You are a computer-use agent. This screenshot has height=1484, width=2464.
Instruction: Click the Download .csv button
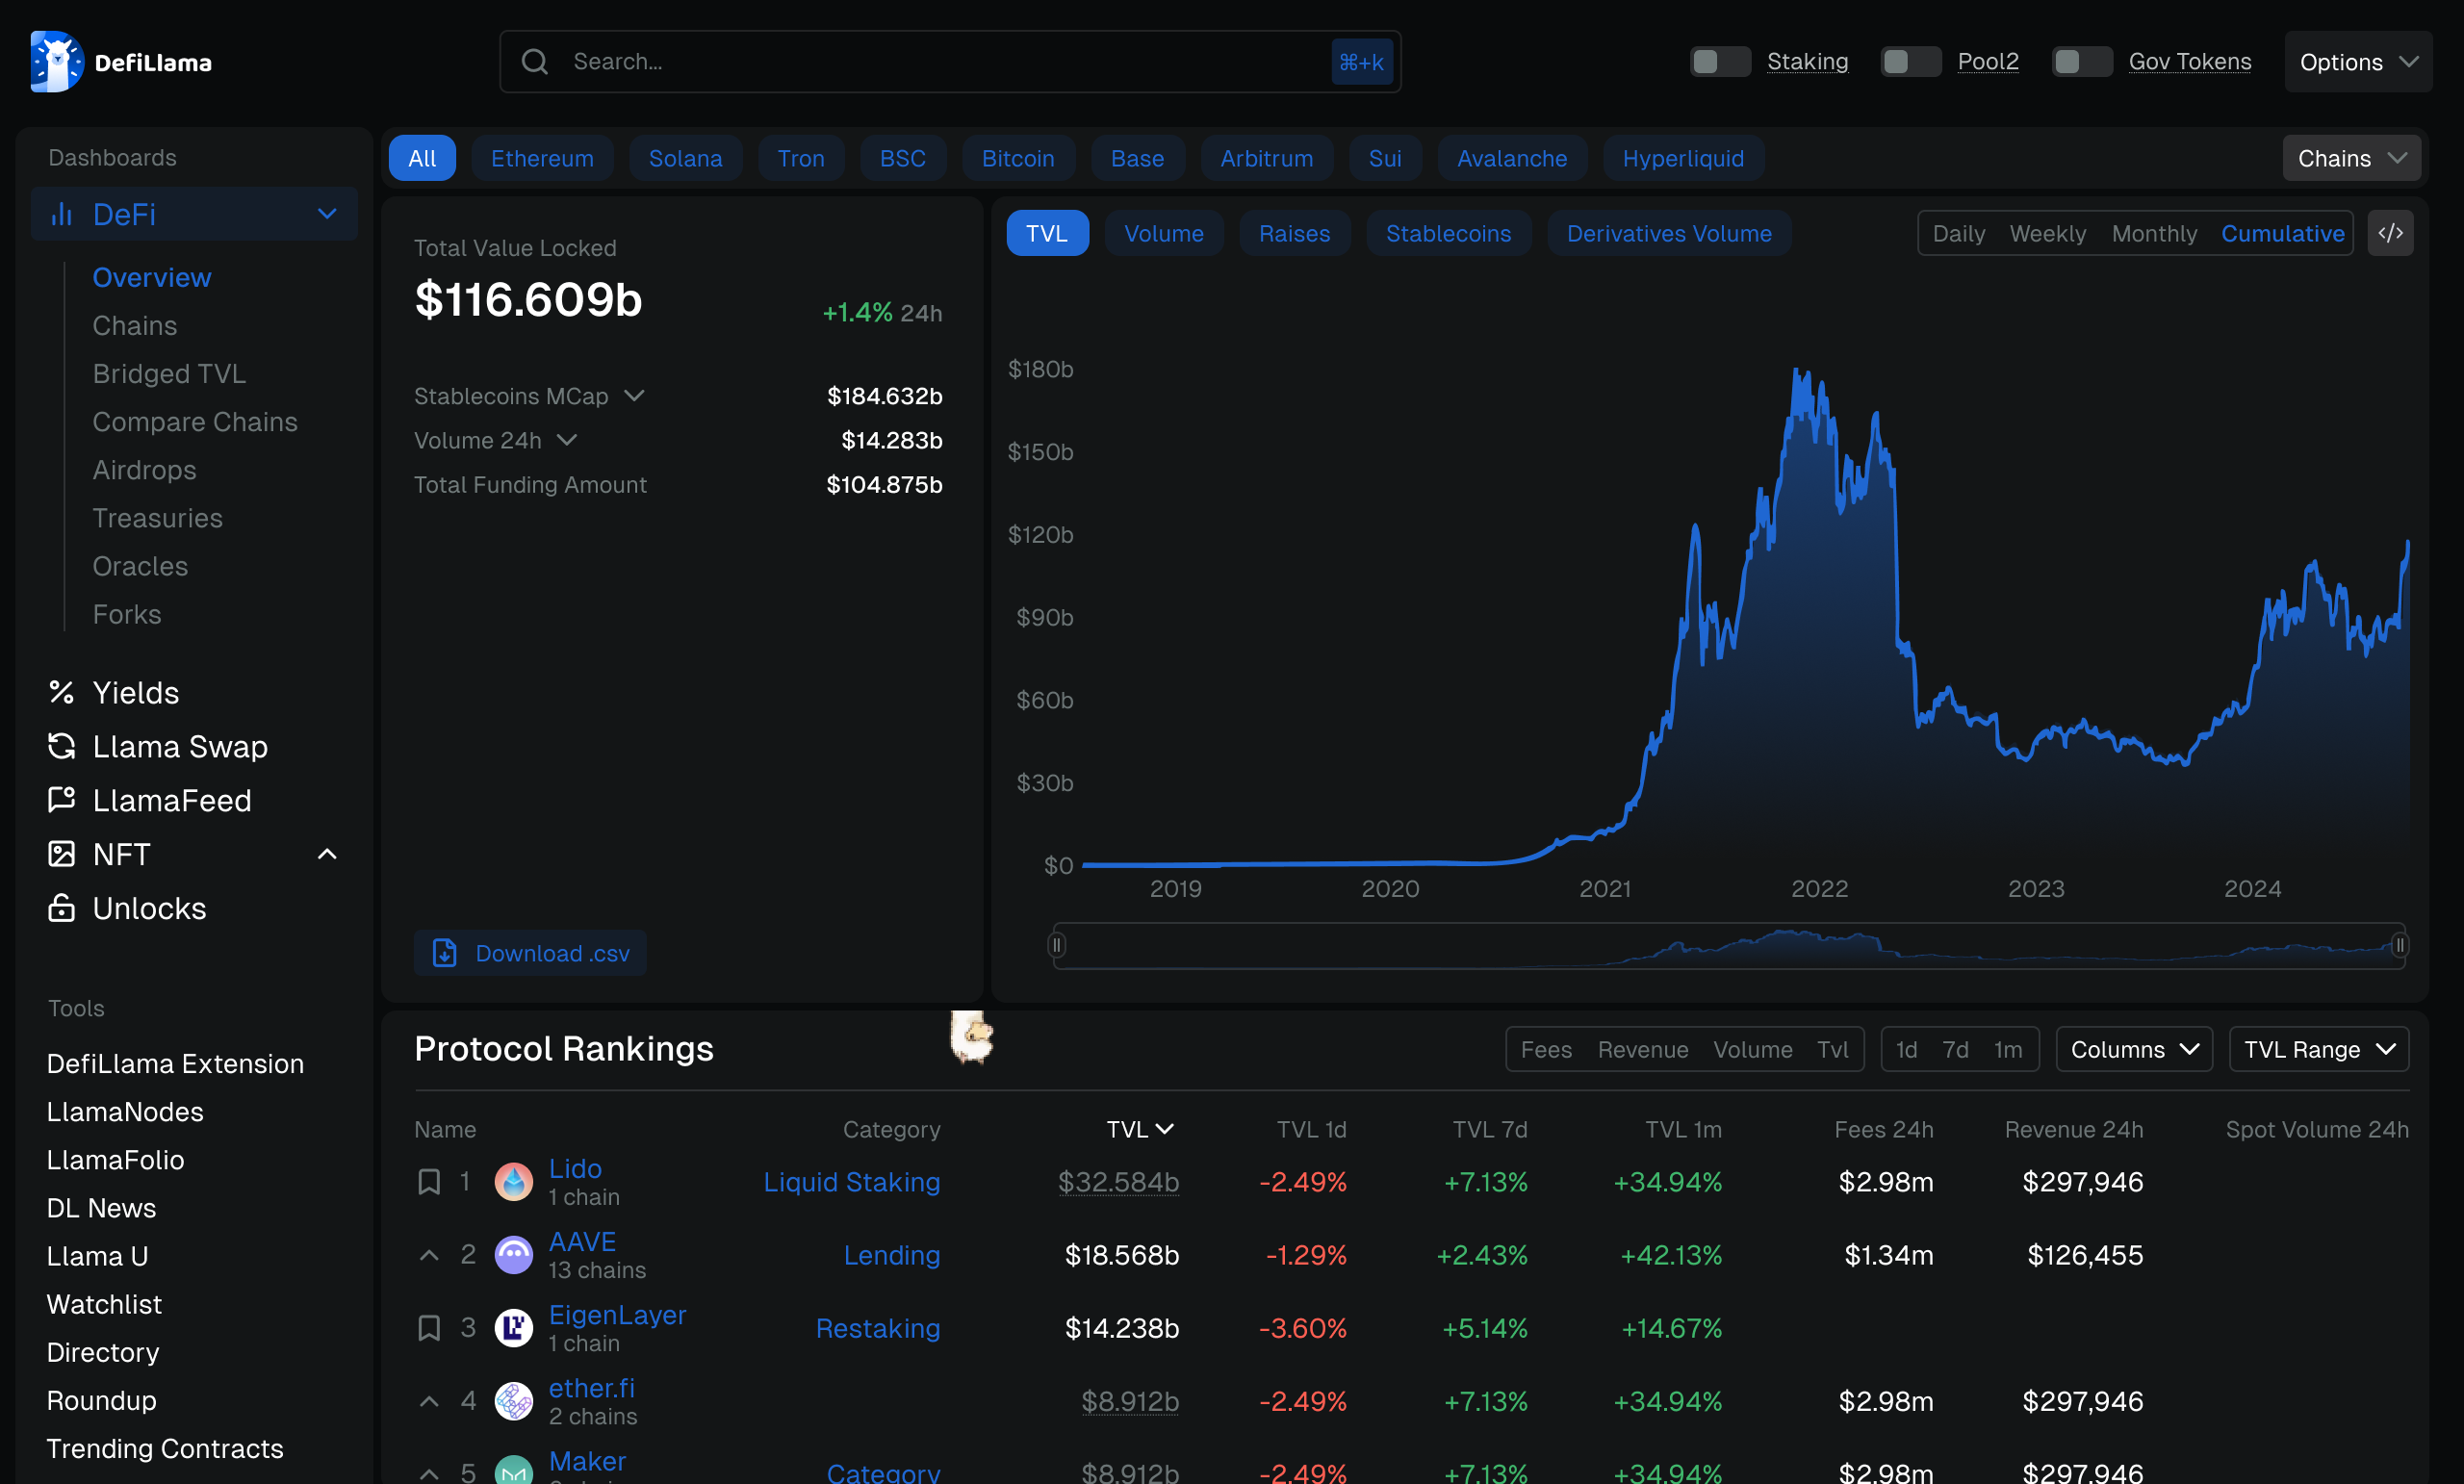[x=530, y=953]
